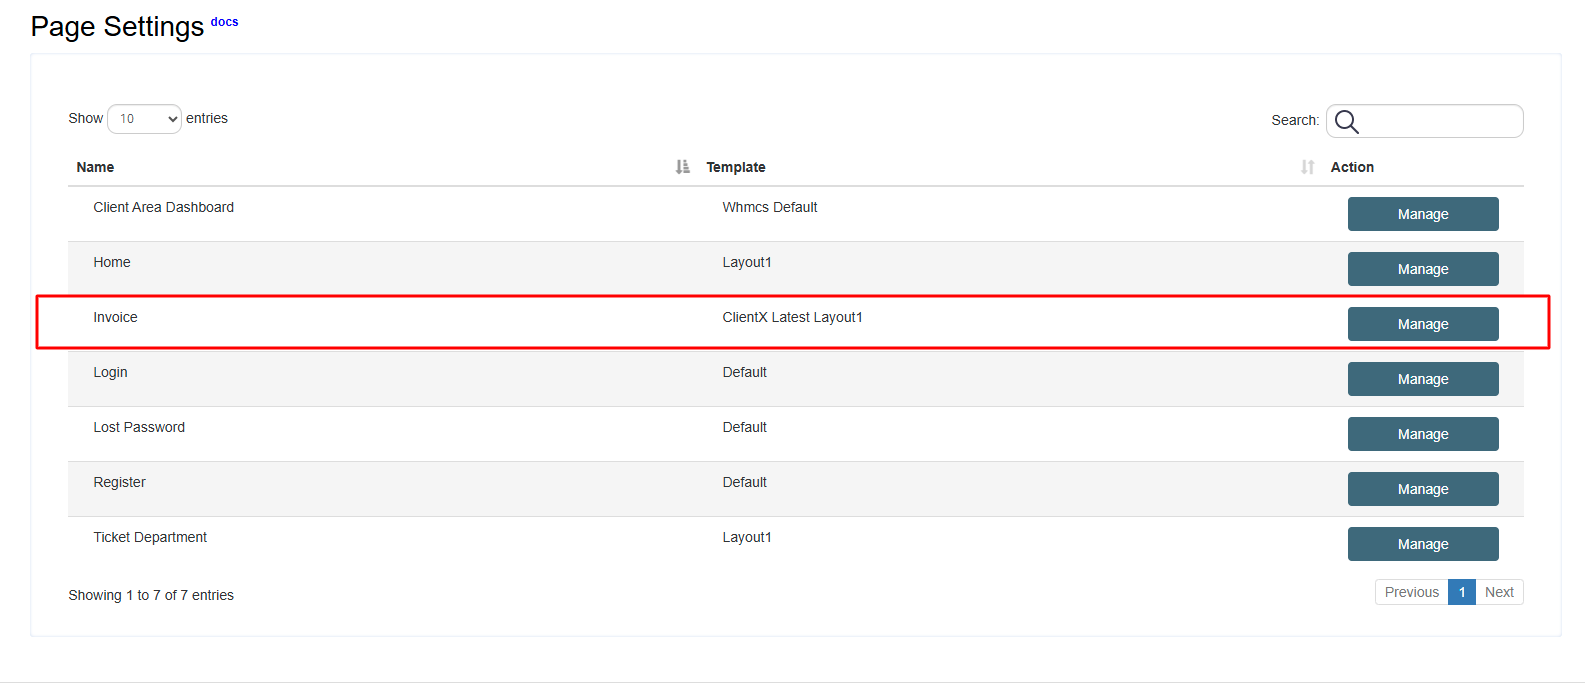Click Manage for the Home page

1422,269
